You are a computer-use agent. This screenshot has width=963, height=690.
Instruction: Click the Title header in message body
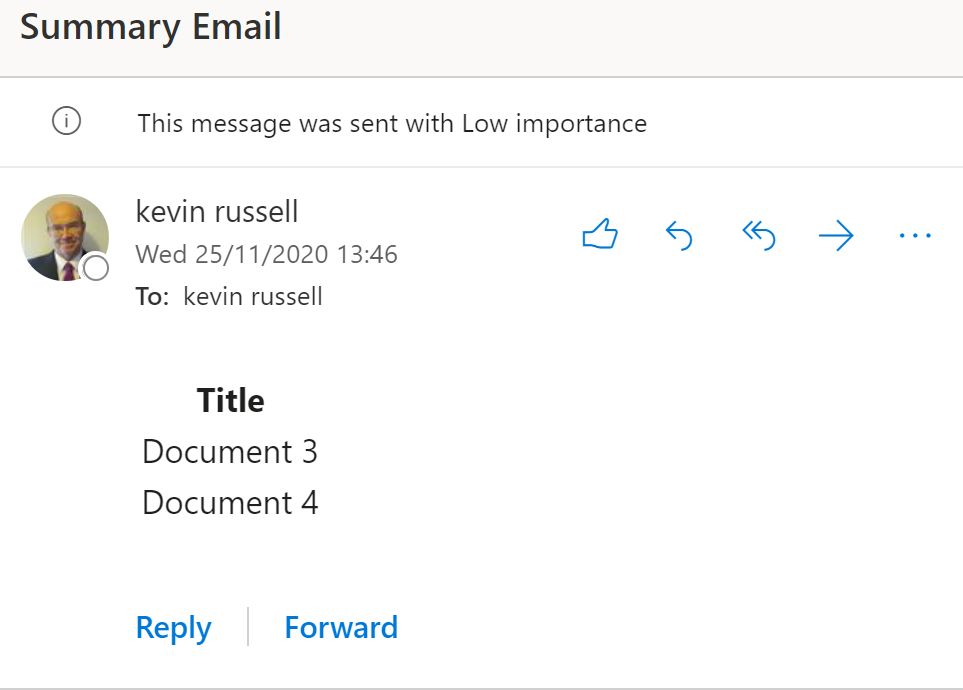tap(230, 401)
